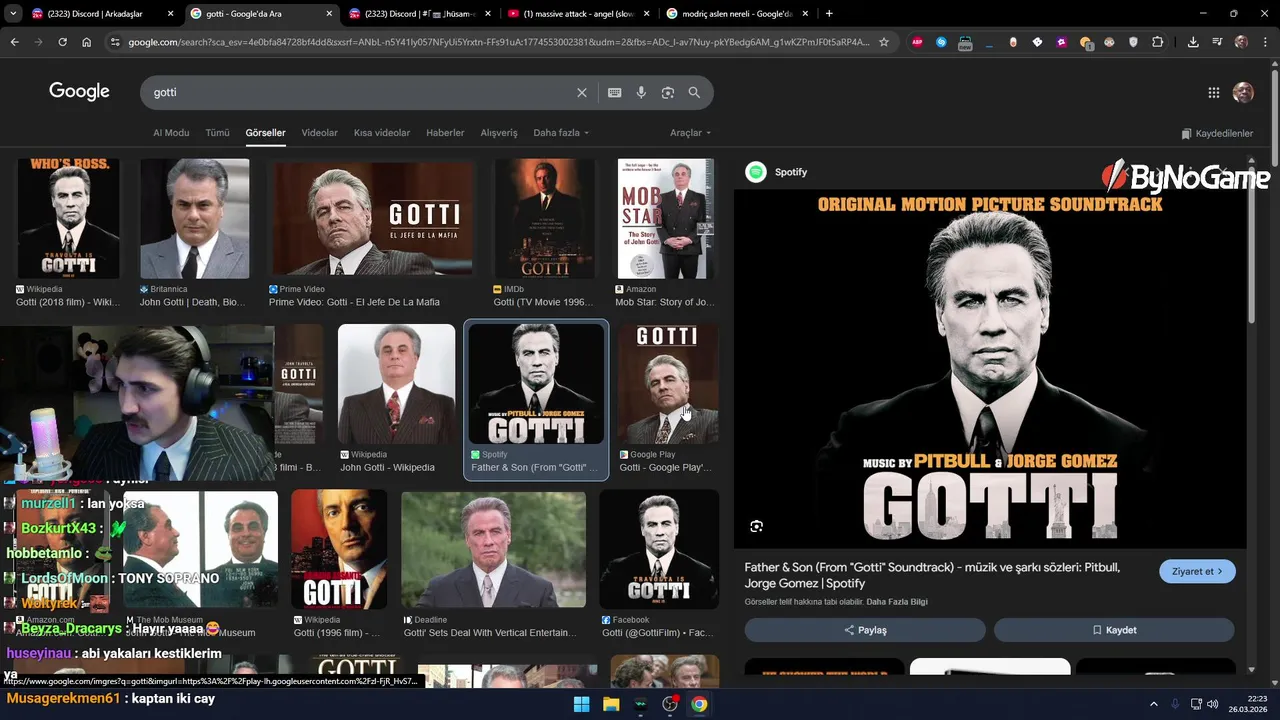Open the browser home page
The height and width of the screenshot is (720, 1280).
87,42
